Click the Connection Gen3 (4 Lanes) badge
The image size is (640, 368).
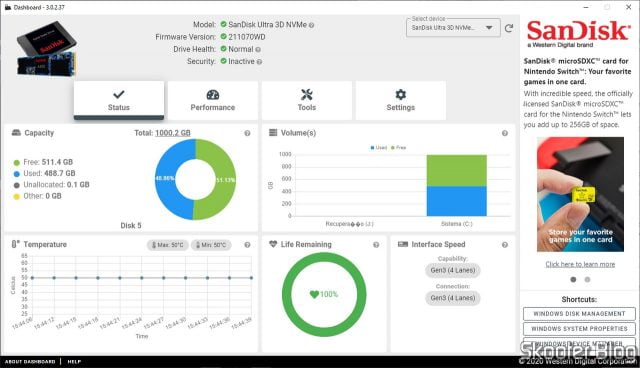[453, 298]
